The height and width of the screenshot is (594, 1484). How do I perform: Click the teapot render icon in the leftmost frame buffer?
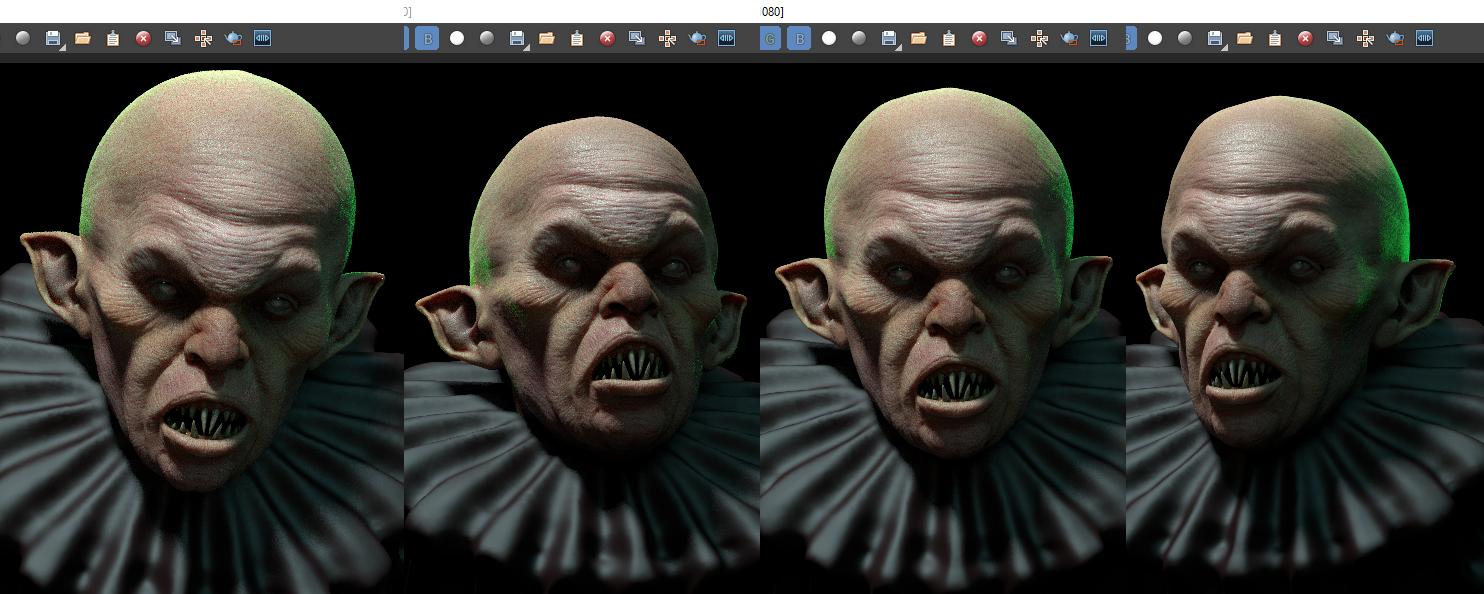click(233, 38)
